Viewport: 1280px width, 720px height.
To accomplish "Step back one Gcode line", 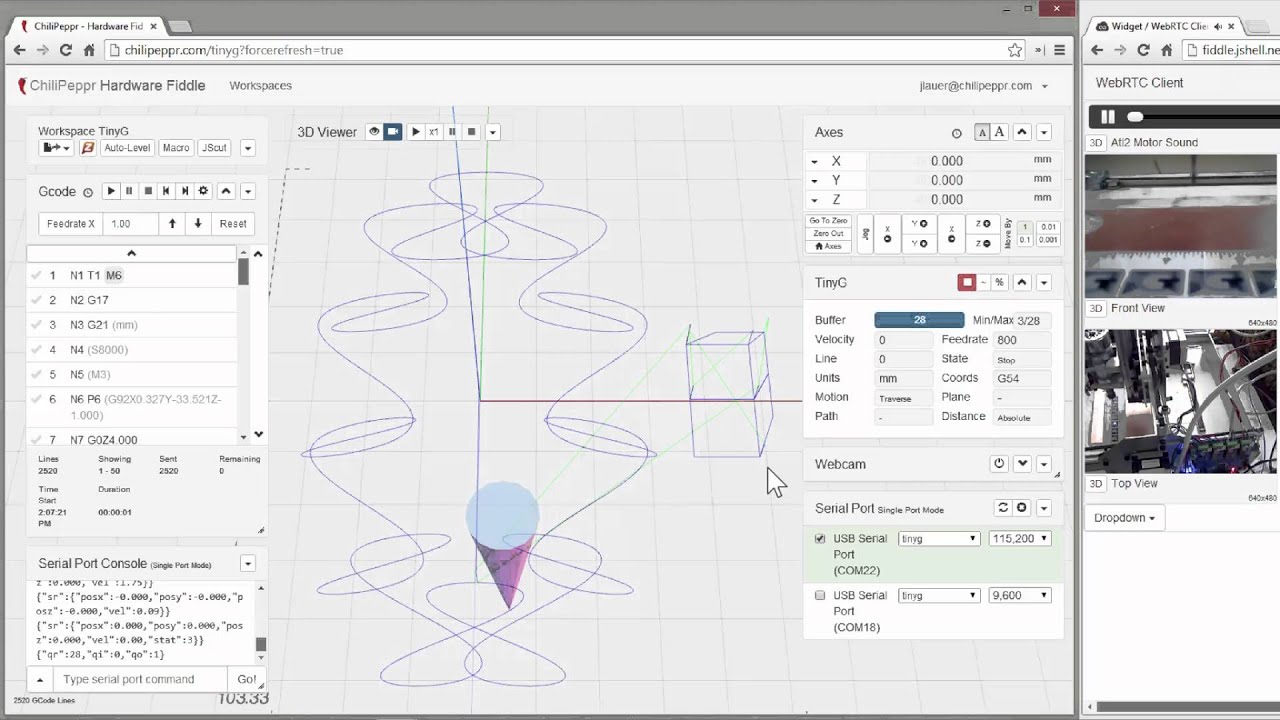I will [x=166, y=191].
